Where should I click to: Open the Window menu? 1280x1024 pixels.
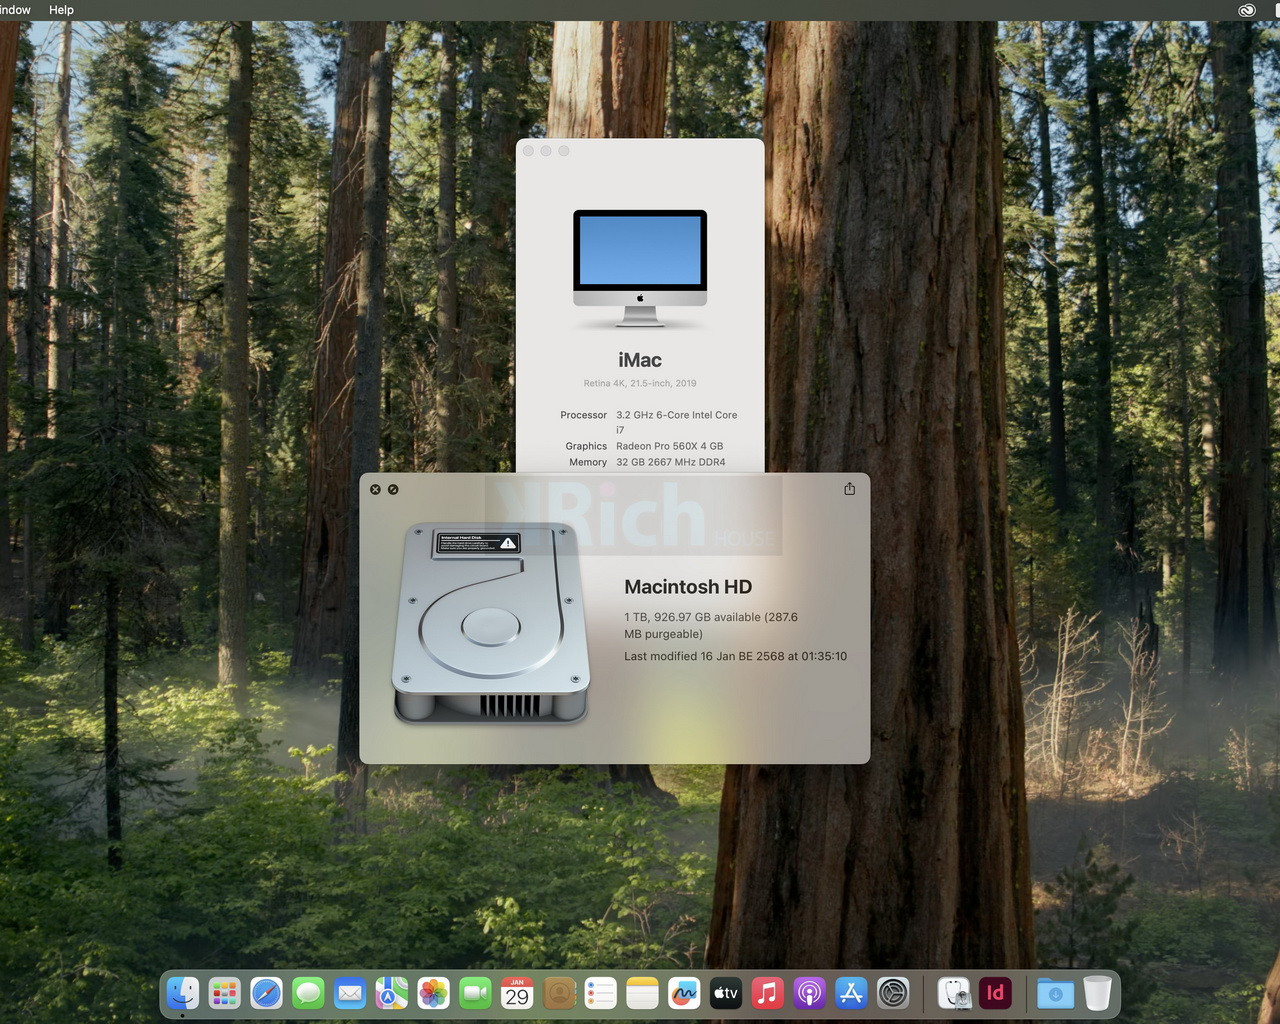coord(14,10)
